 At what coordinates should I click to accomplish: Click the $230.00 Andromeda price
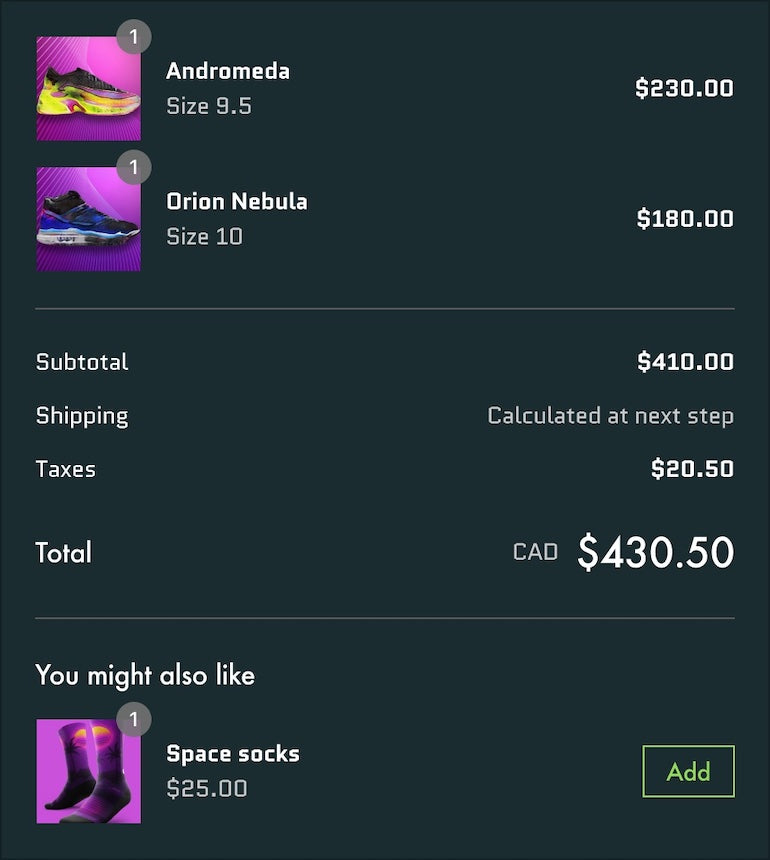tap(684, 88)
